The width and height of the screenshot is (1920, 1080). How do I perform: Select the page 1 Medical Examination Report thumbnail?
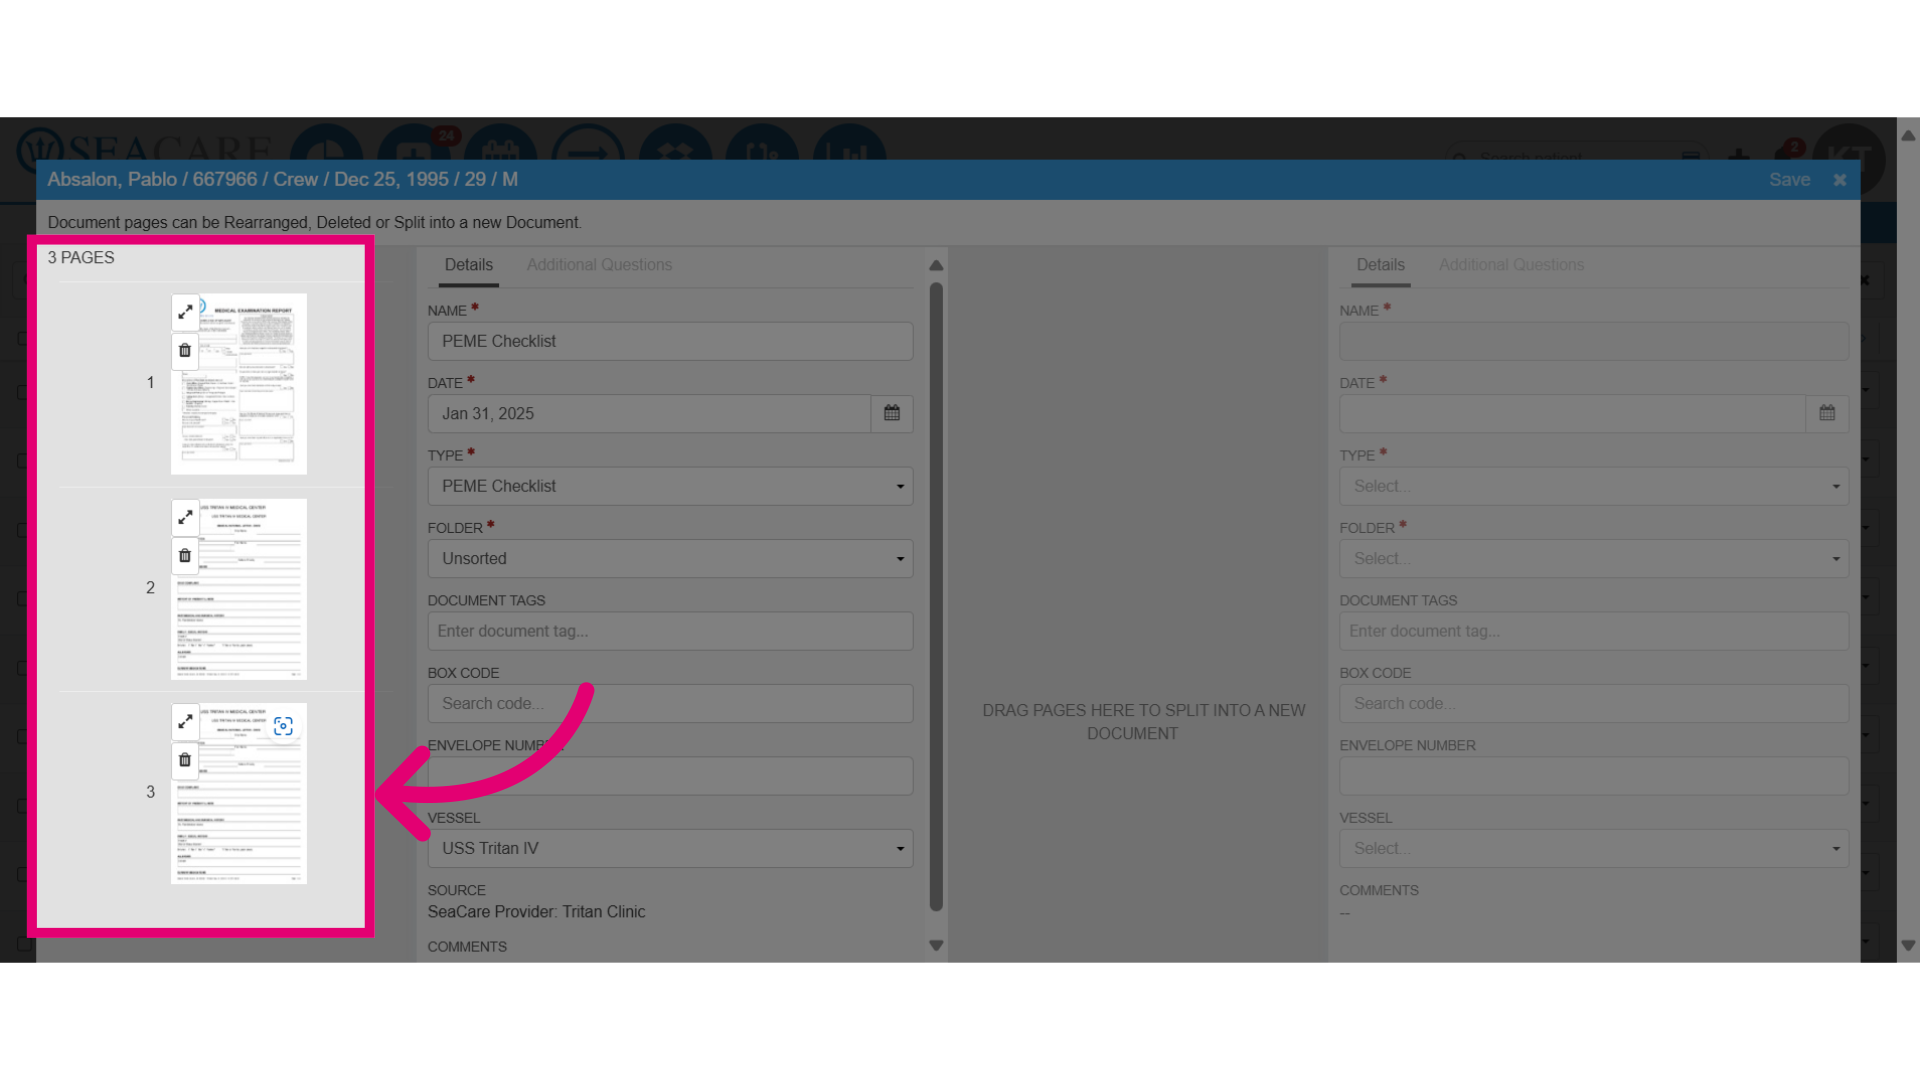(x=239, y=384)
